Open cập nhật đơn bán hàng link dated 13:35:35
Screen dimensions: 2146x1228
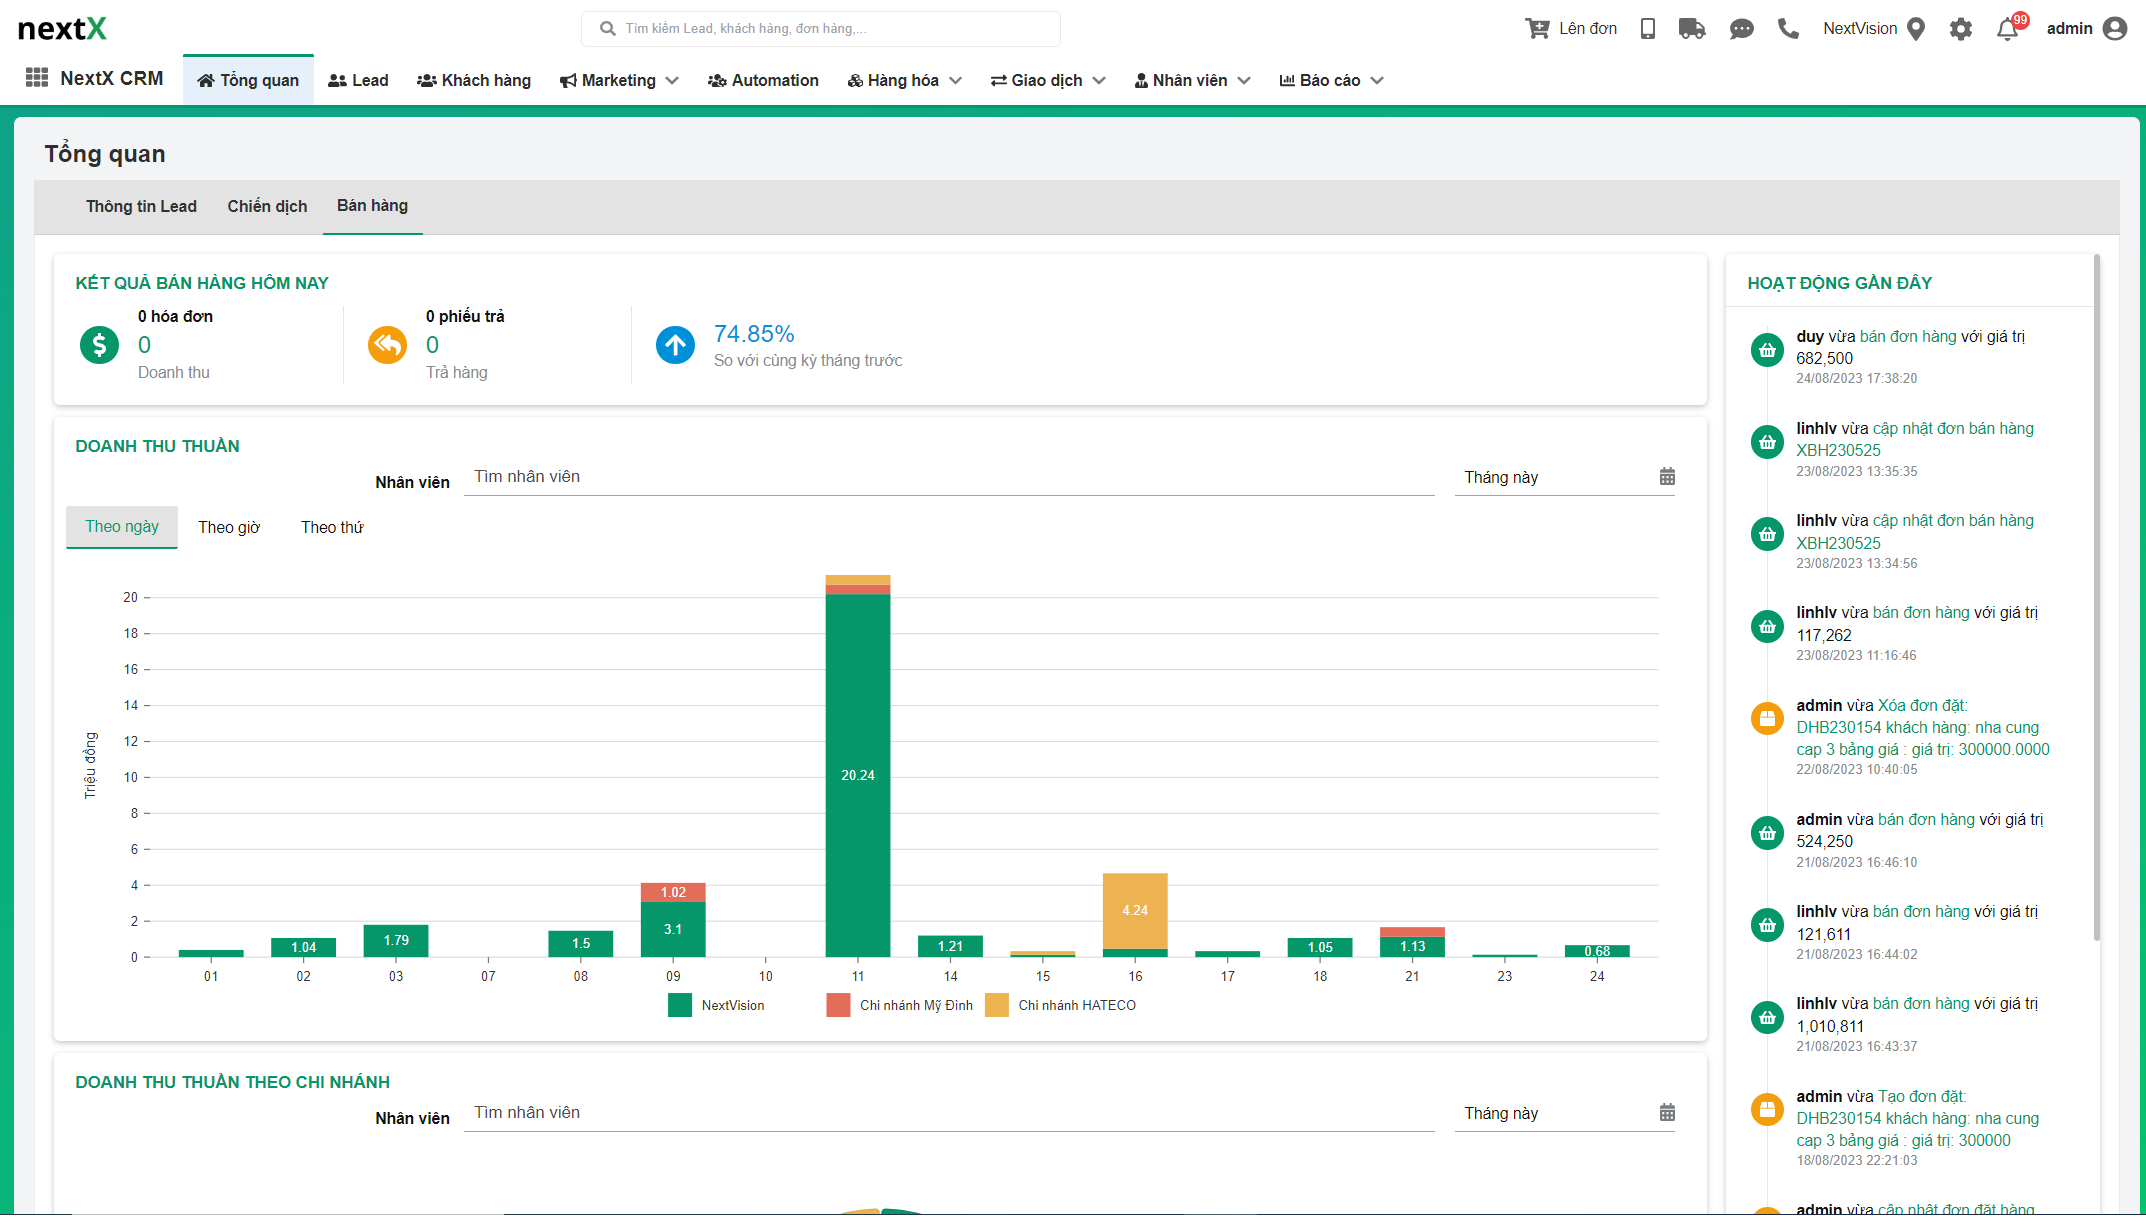tap(1915, 439)
